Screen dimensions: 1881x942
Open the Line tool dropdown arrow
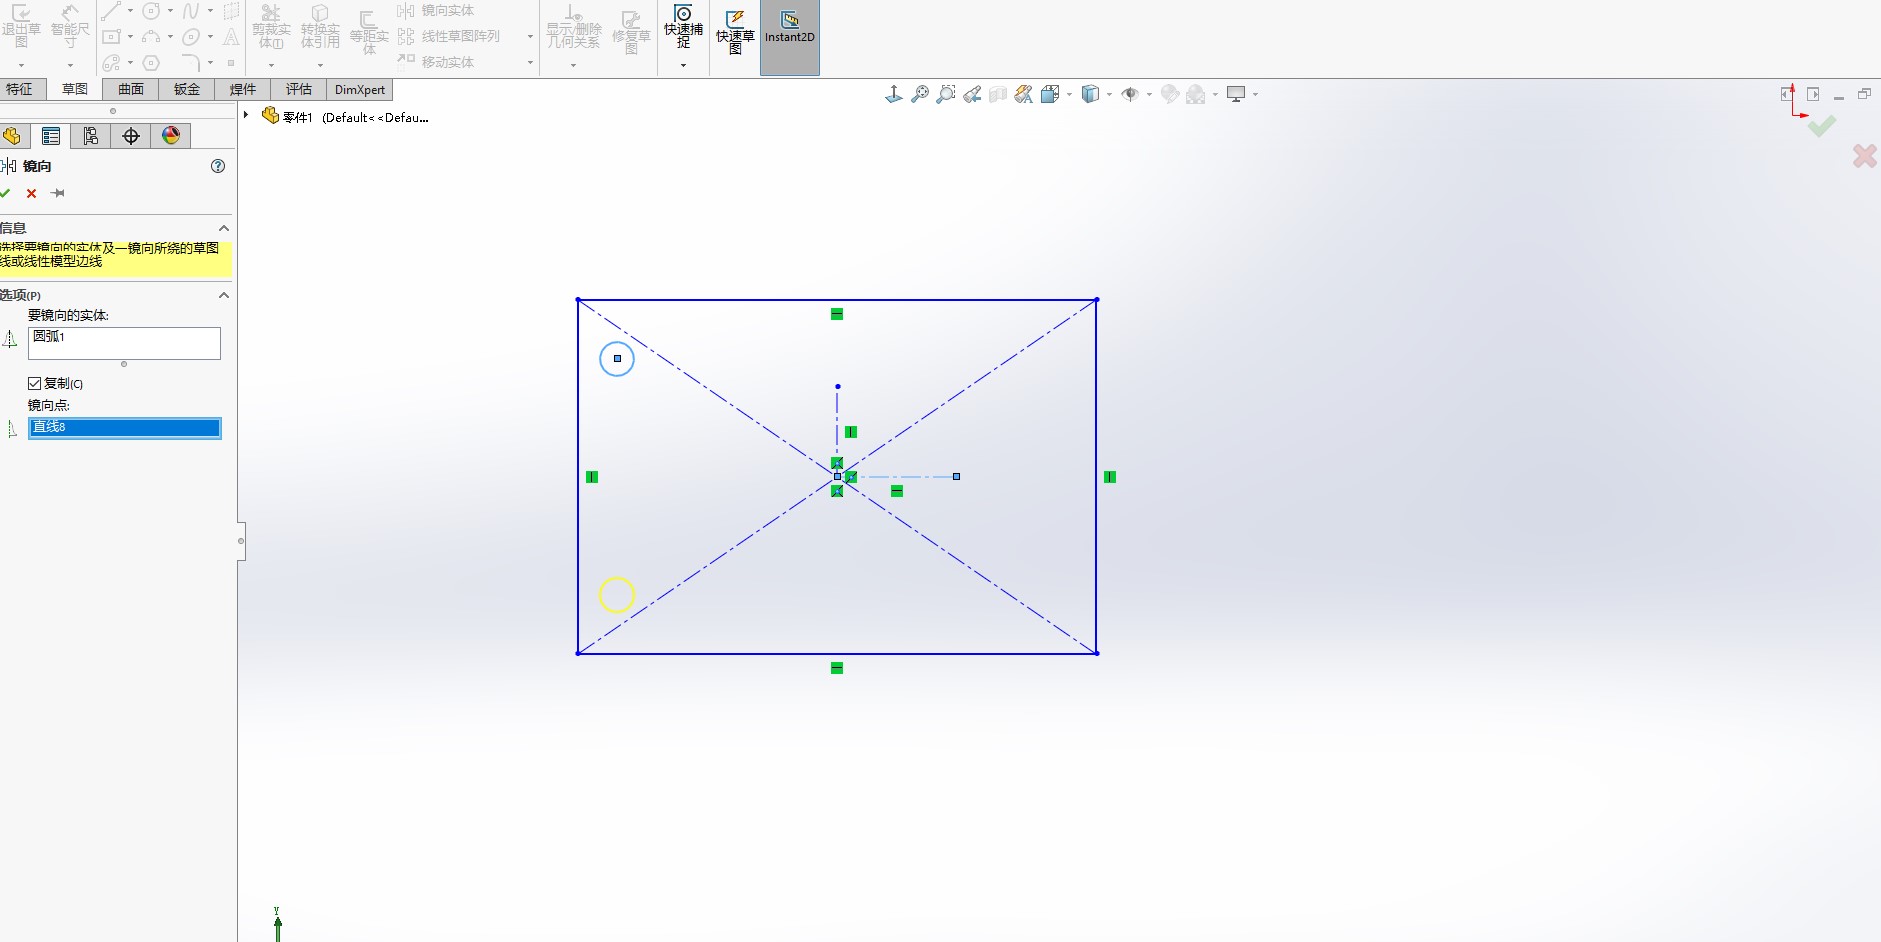click(x=130, y=11)
